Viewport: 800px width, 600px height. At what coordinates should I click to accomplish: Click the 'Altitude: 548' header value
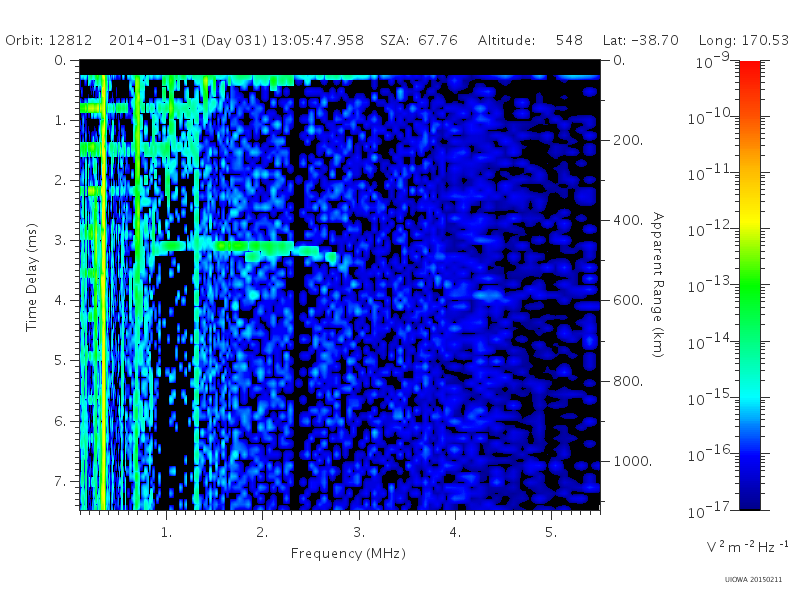click(x=530, y=40)
